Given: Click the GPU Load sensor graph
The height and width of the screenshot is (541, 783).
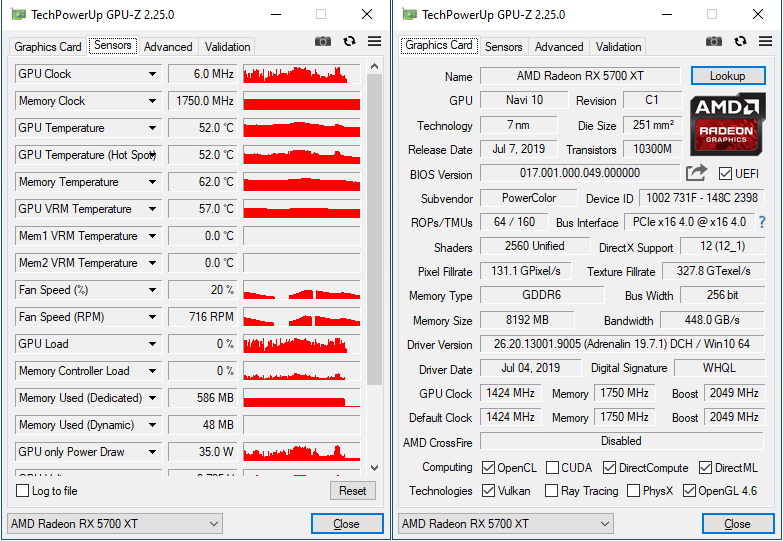Looking at the screenshot, I should pyautogui.click(x=302, y=344).
